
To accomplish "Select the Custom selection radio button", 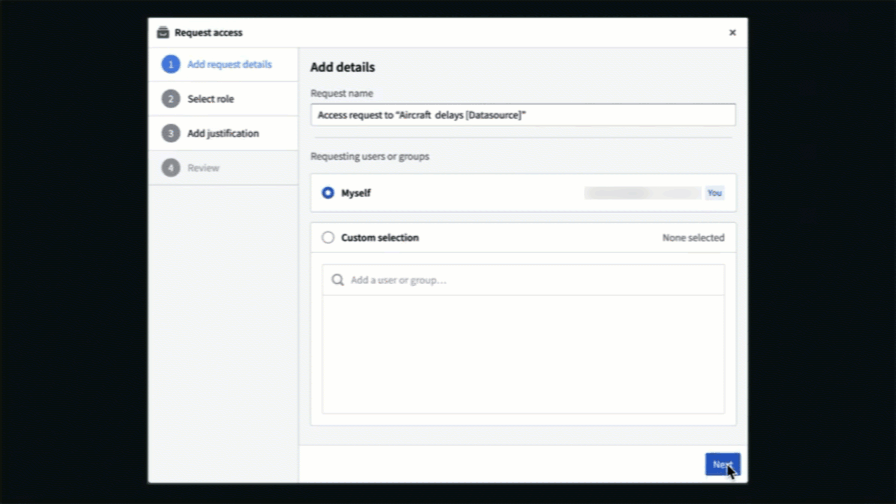I will pos(328,237).
